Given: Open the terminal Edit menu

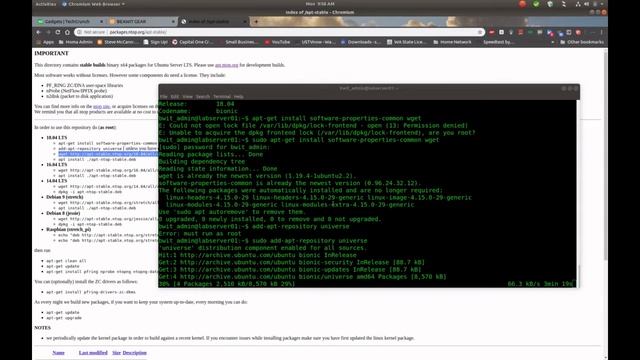Looking at the screenshot, I should (x=175, y=97).
